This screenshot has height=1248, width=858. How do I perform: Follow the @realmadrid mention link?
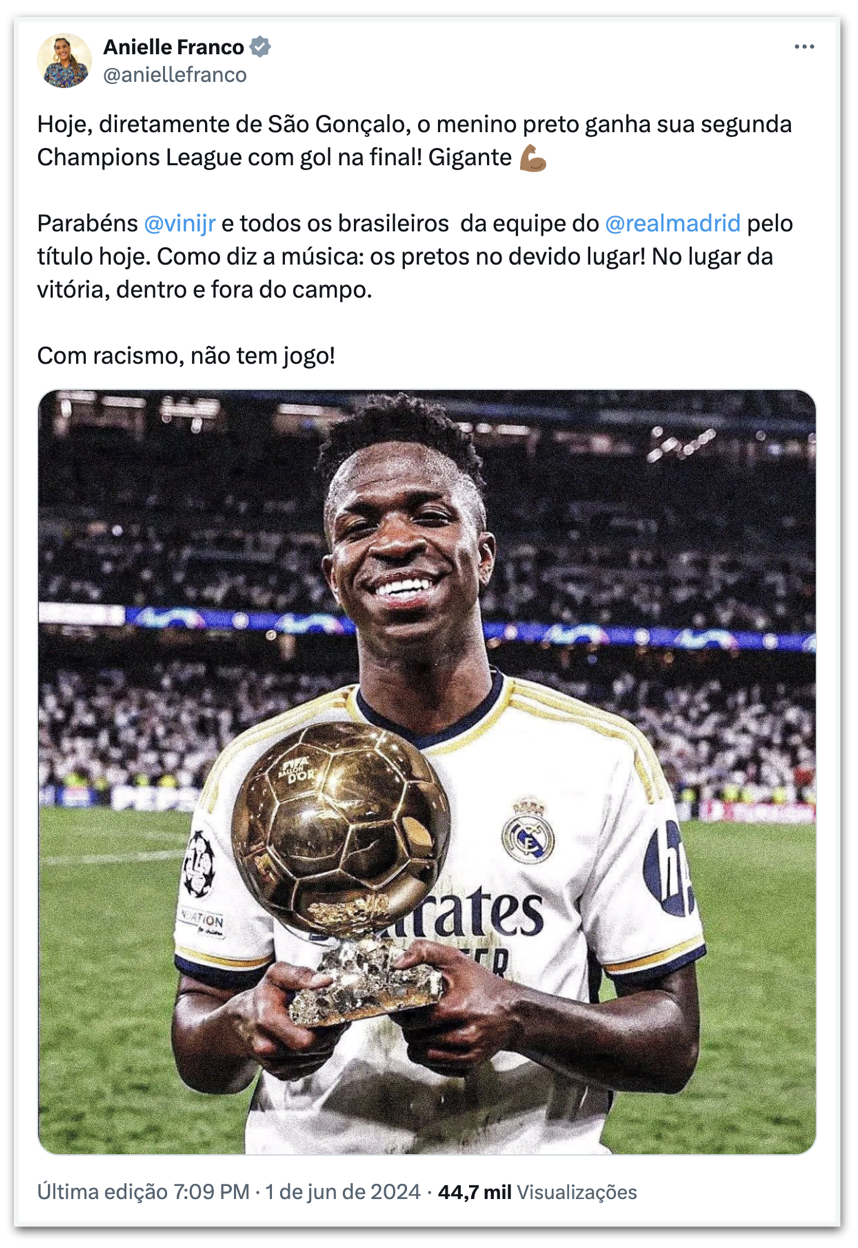673,222
